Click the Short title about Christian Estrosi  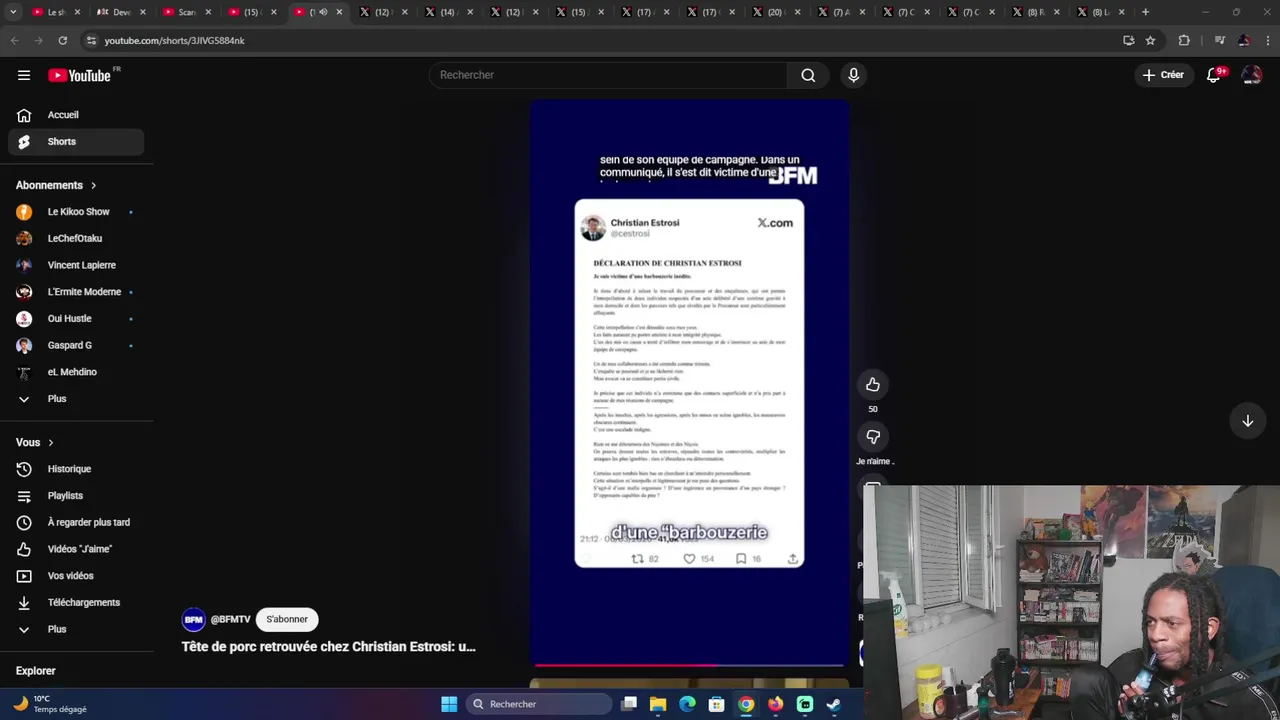coord(328,647)
